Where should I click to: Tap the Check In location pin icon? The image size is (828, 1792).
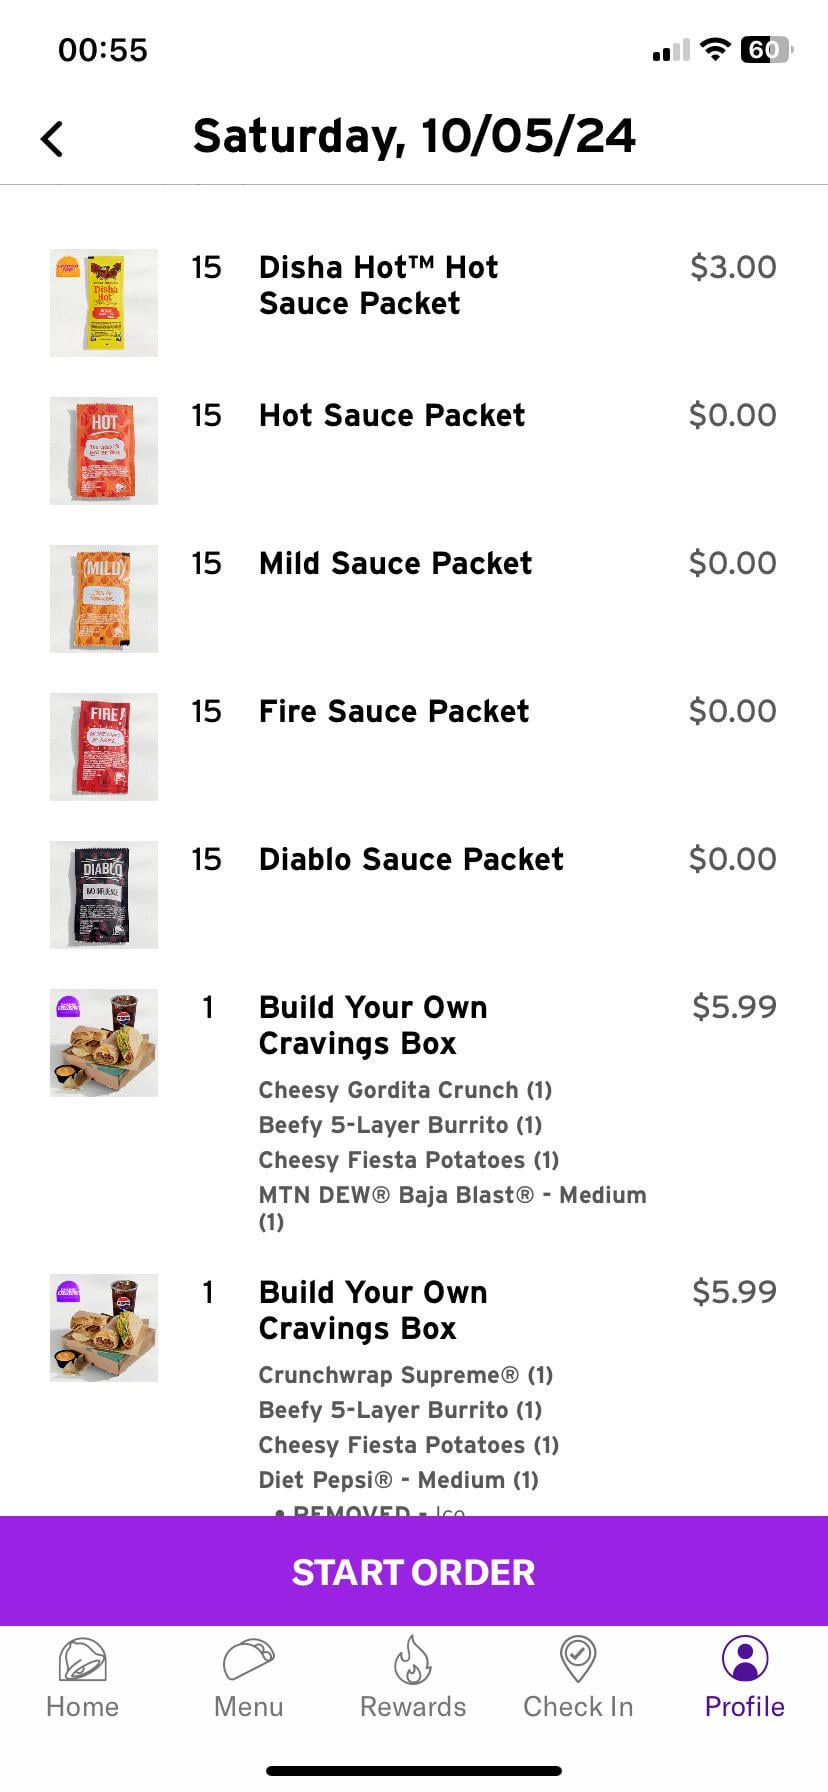(577, 1659)
